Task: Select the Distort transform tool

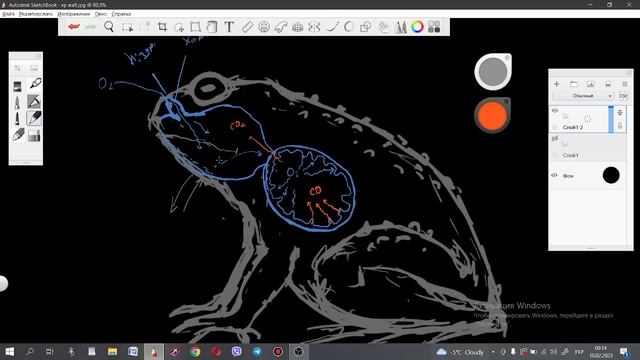Action: tap(196, 27)
